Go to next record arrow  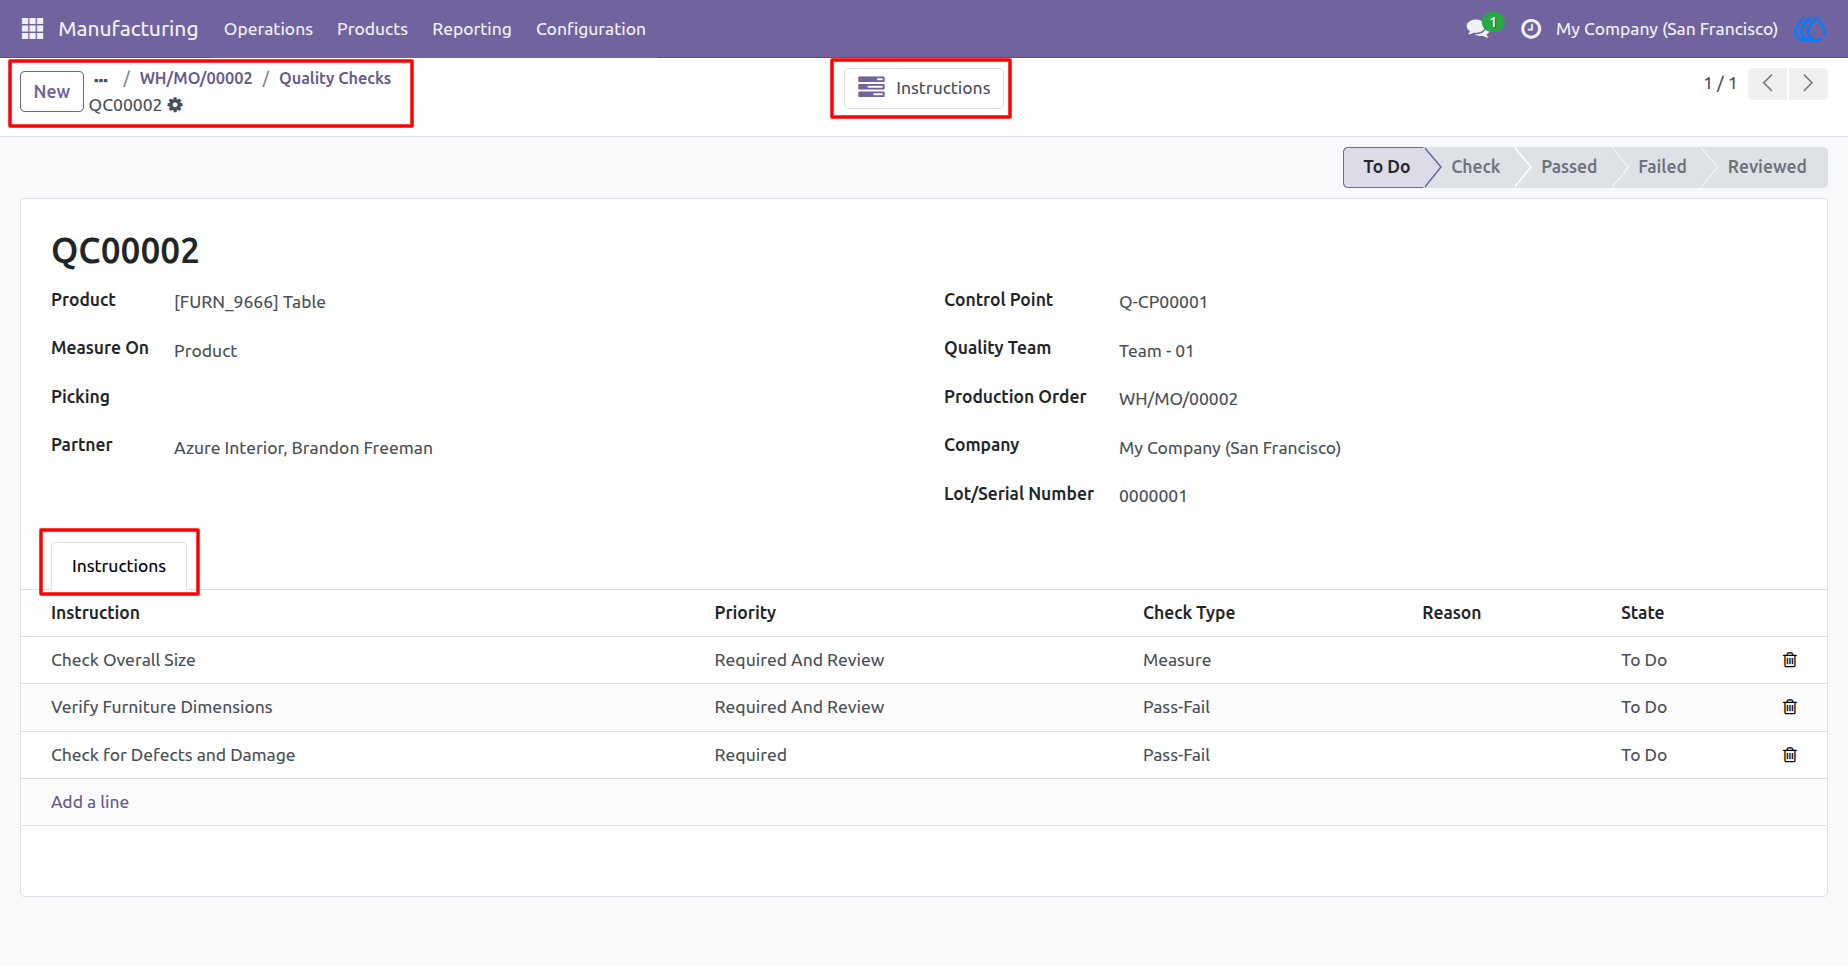1808,83
